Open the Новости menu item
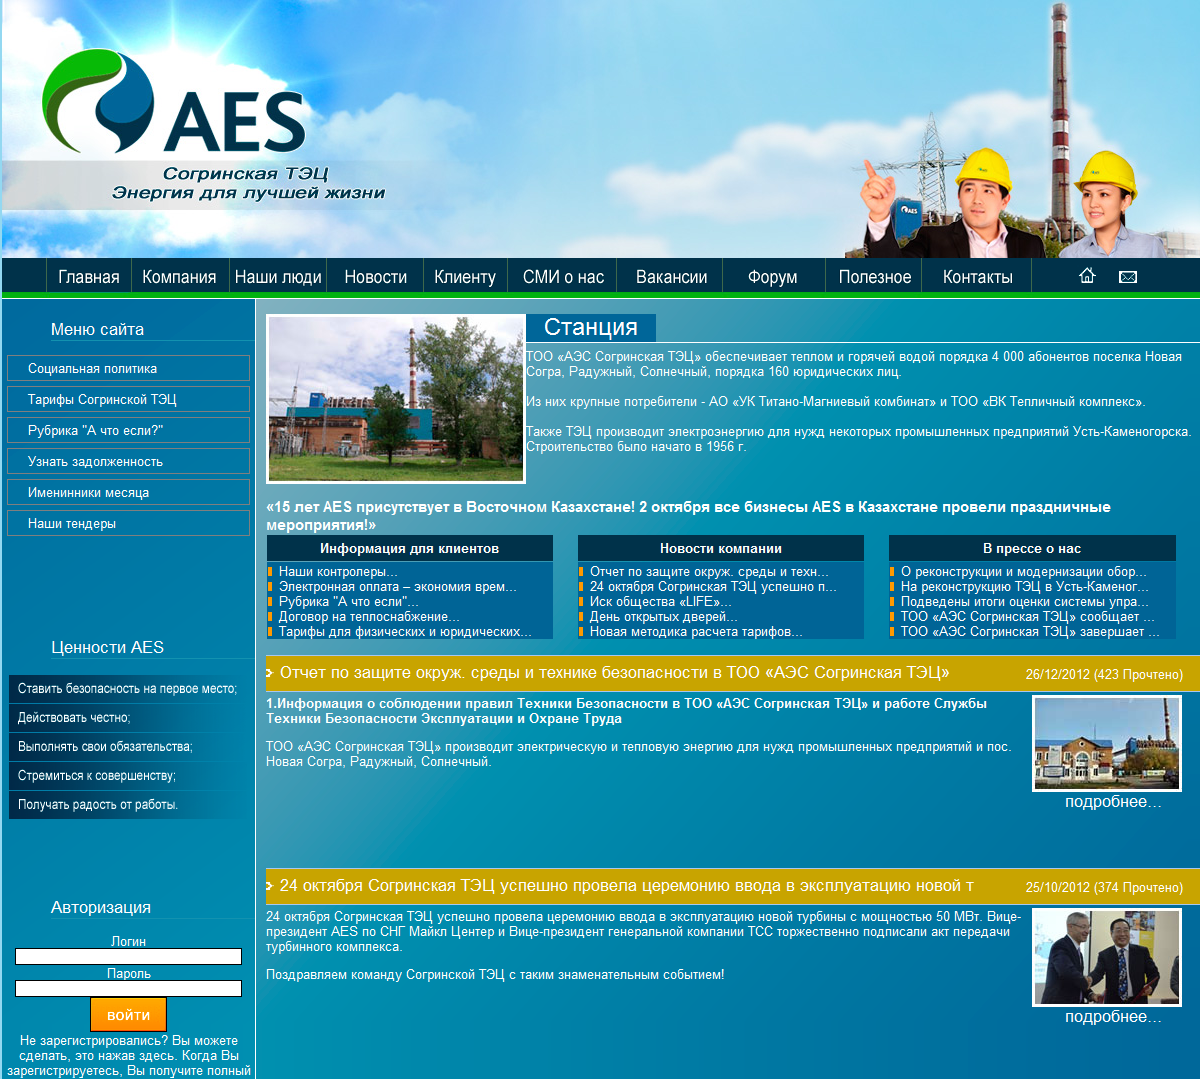 click(x=376, y=277)
